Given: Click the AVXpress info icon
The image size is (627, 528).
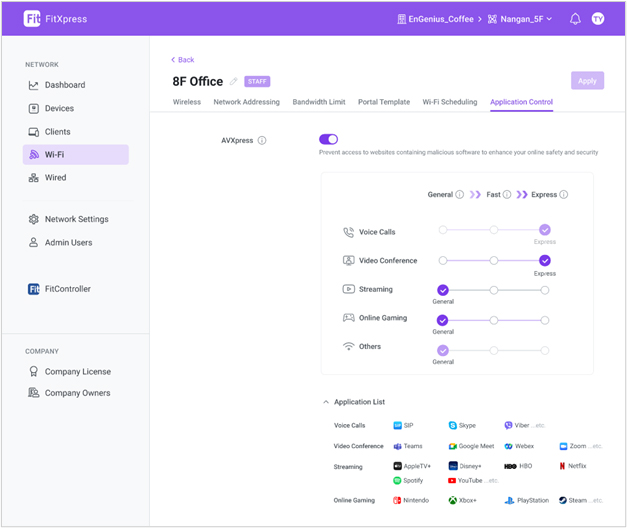Looking at the screenshot, I should click(262, 141).
